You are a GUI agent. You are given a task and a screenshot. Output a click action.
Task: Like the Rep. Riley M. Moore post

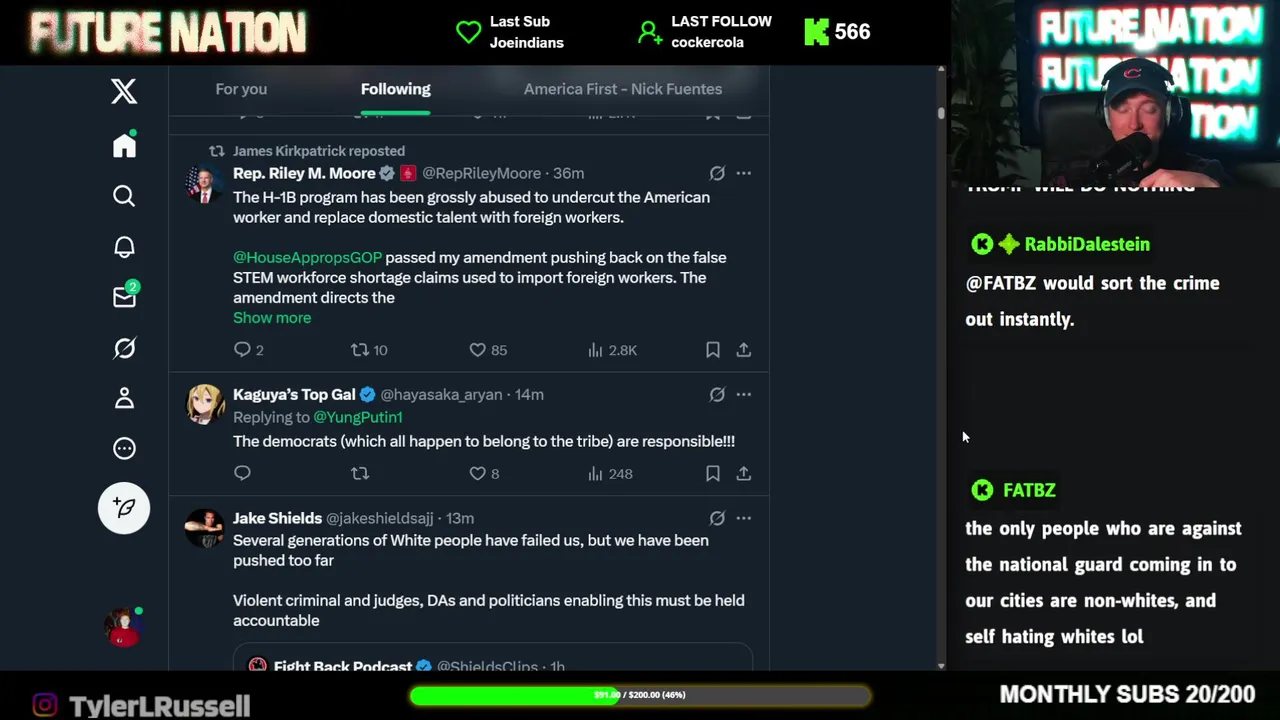478,350
